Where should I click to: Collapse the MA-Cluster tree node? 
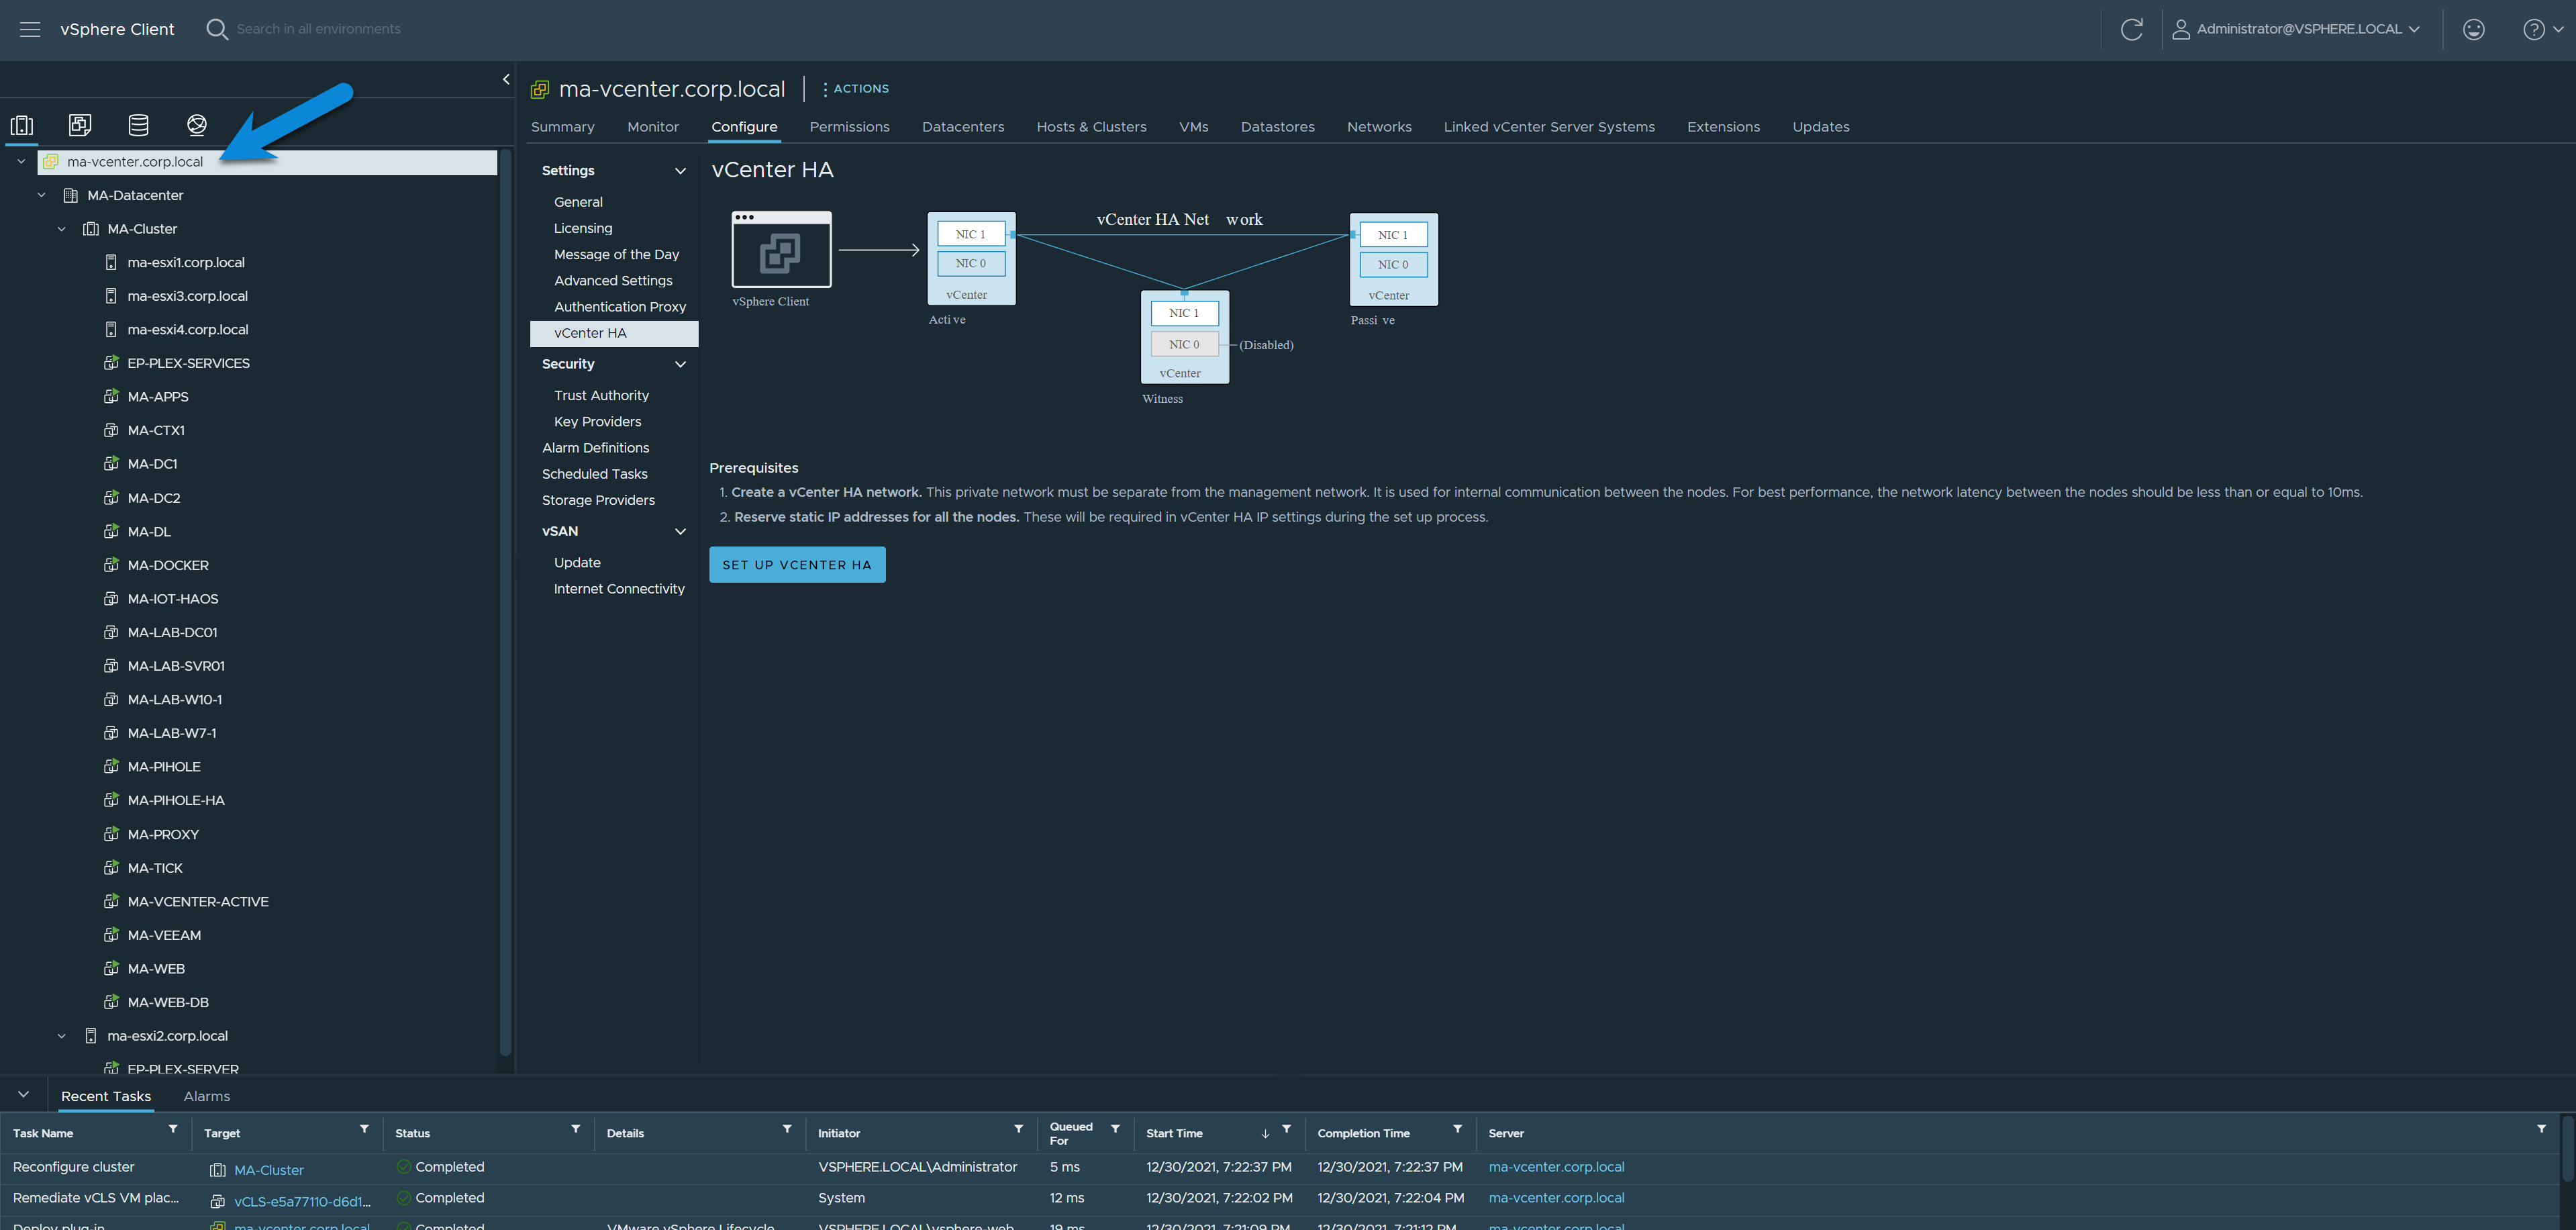click(x=61, y=229)
